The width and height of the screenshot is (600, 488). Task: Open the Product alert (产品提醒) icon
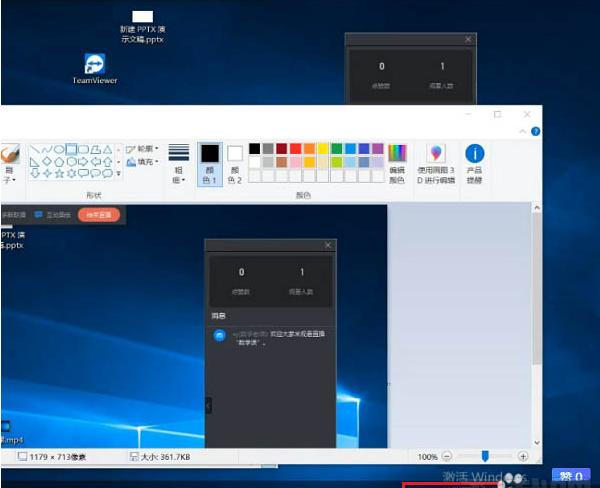[474, 162]
